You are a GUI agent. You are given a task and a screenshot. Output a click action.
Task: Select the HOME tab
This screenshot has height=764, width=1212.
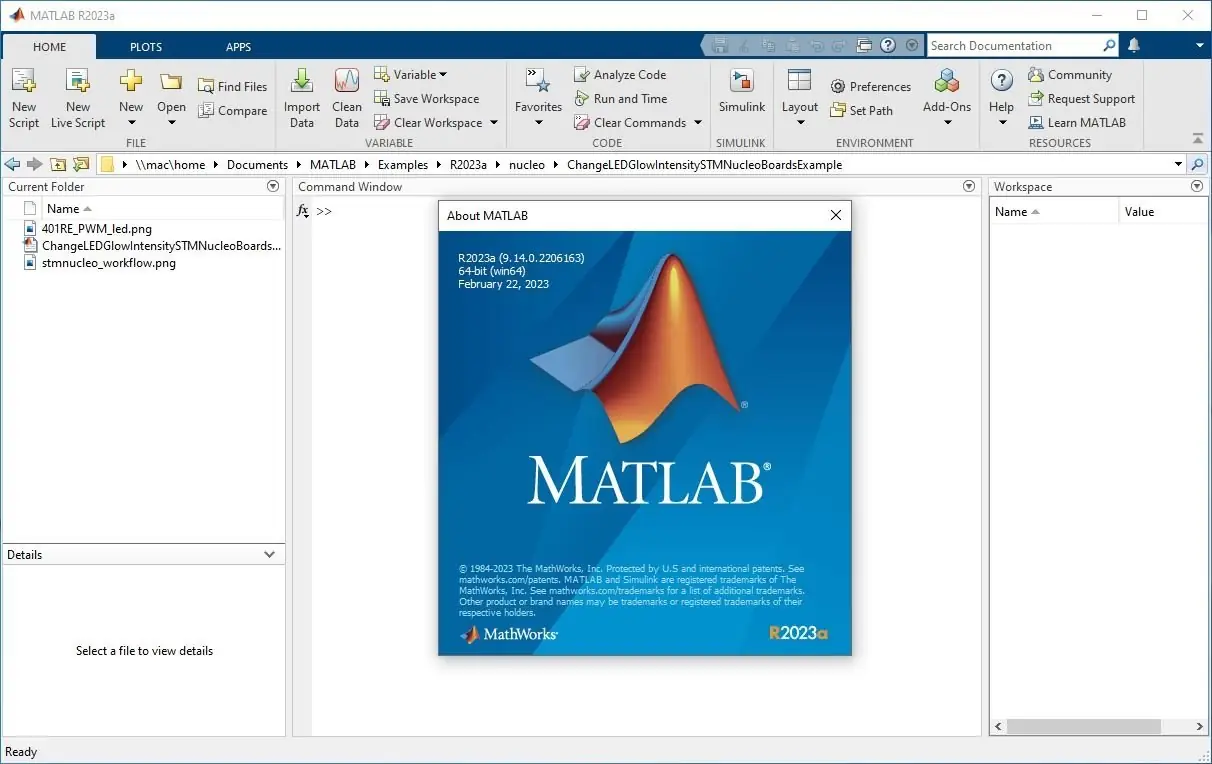click(49, 47)
